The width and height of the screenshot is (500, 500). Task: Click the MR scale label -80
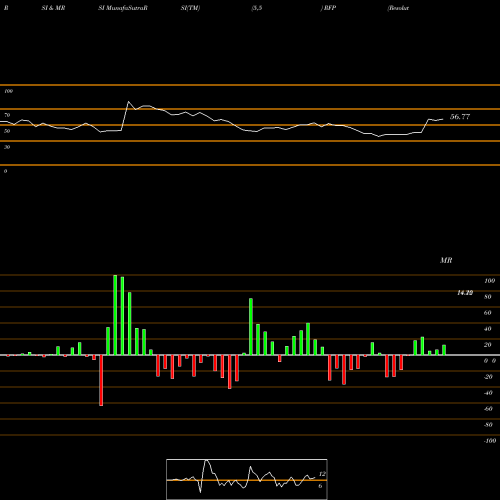pyautogui.click(x=488, y=425)
